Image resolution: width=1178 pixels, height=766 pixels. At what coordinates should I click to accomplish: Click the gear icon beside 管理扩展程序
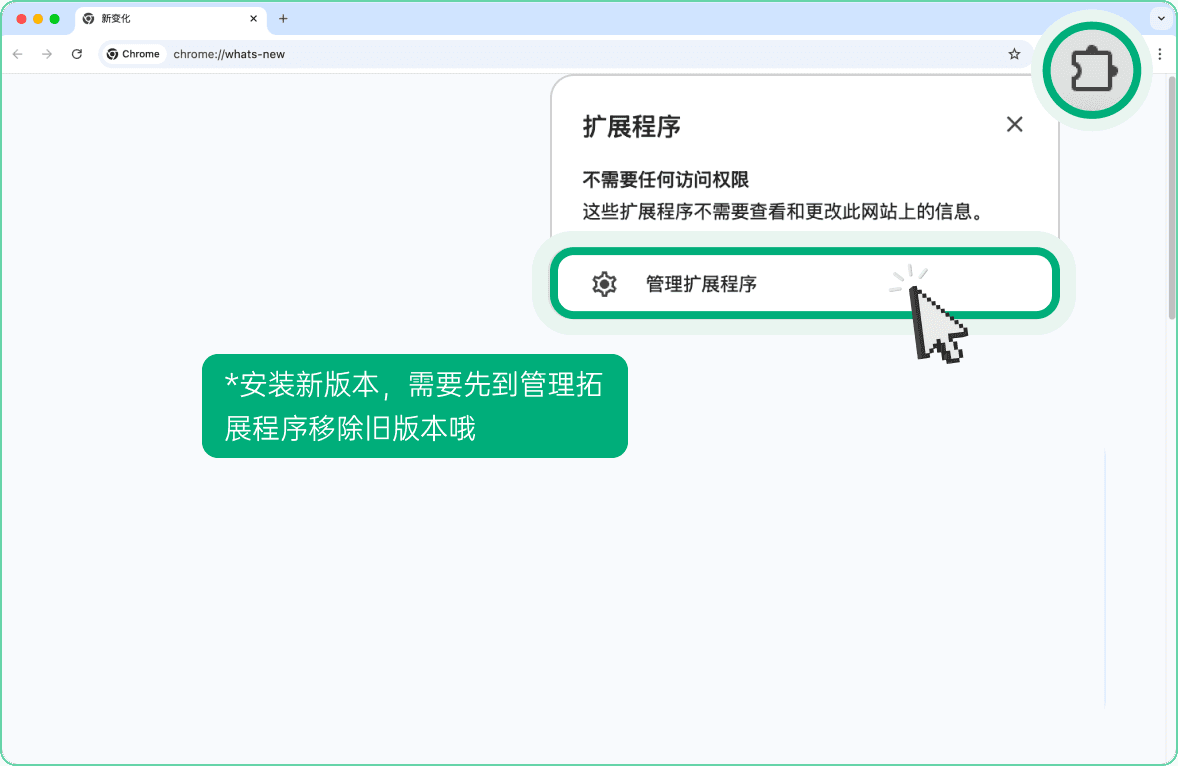[604, 283]
